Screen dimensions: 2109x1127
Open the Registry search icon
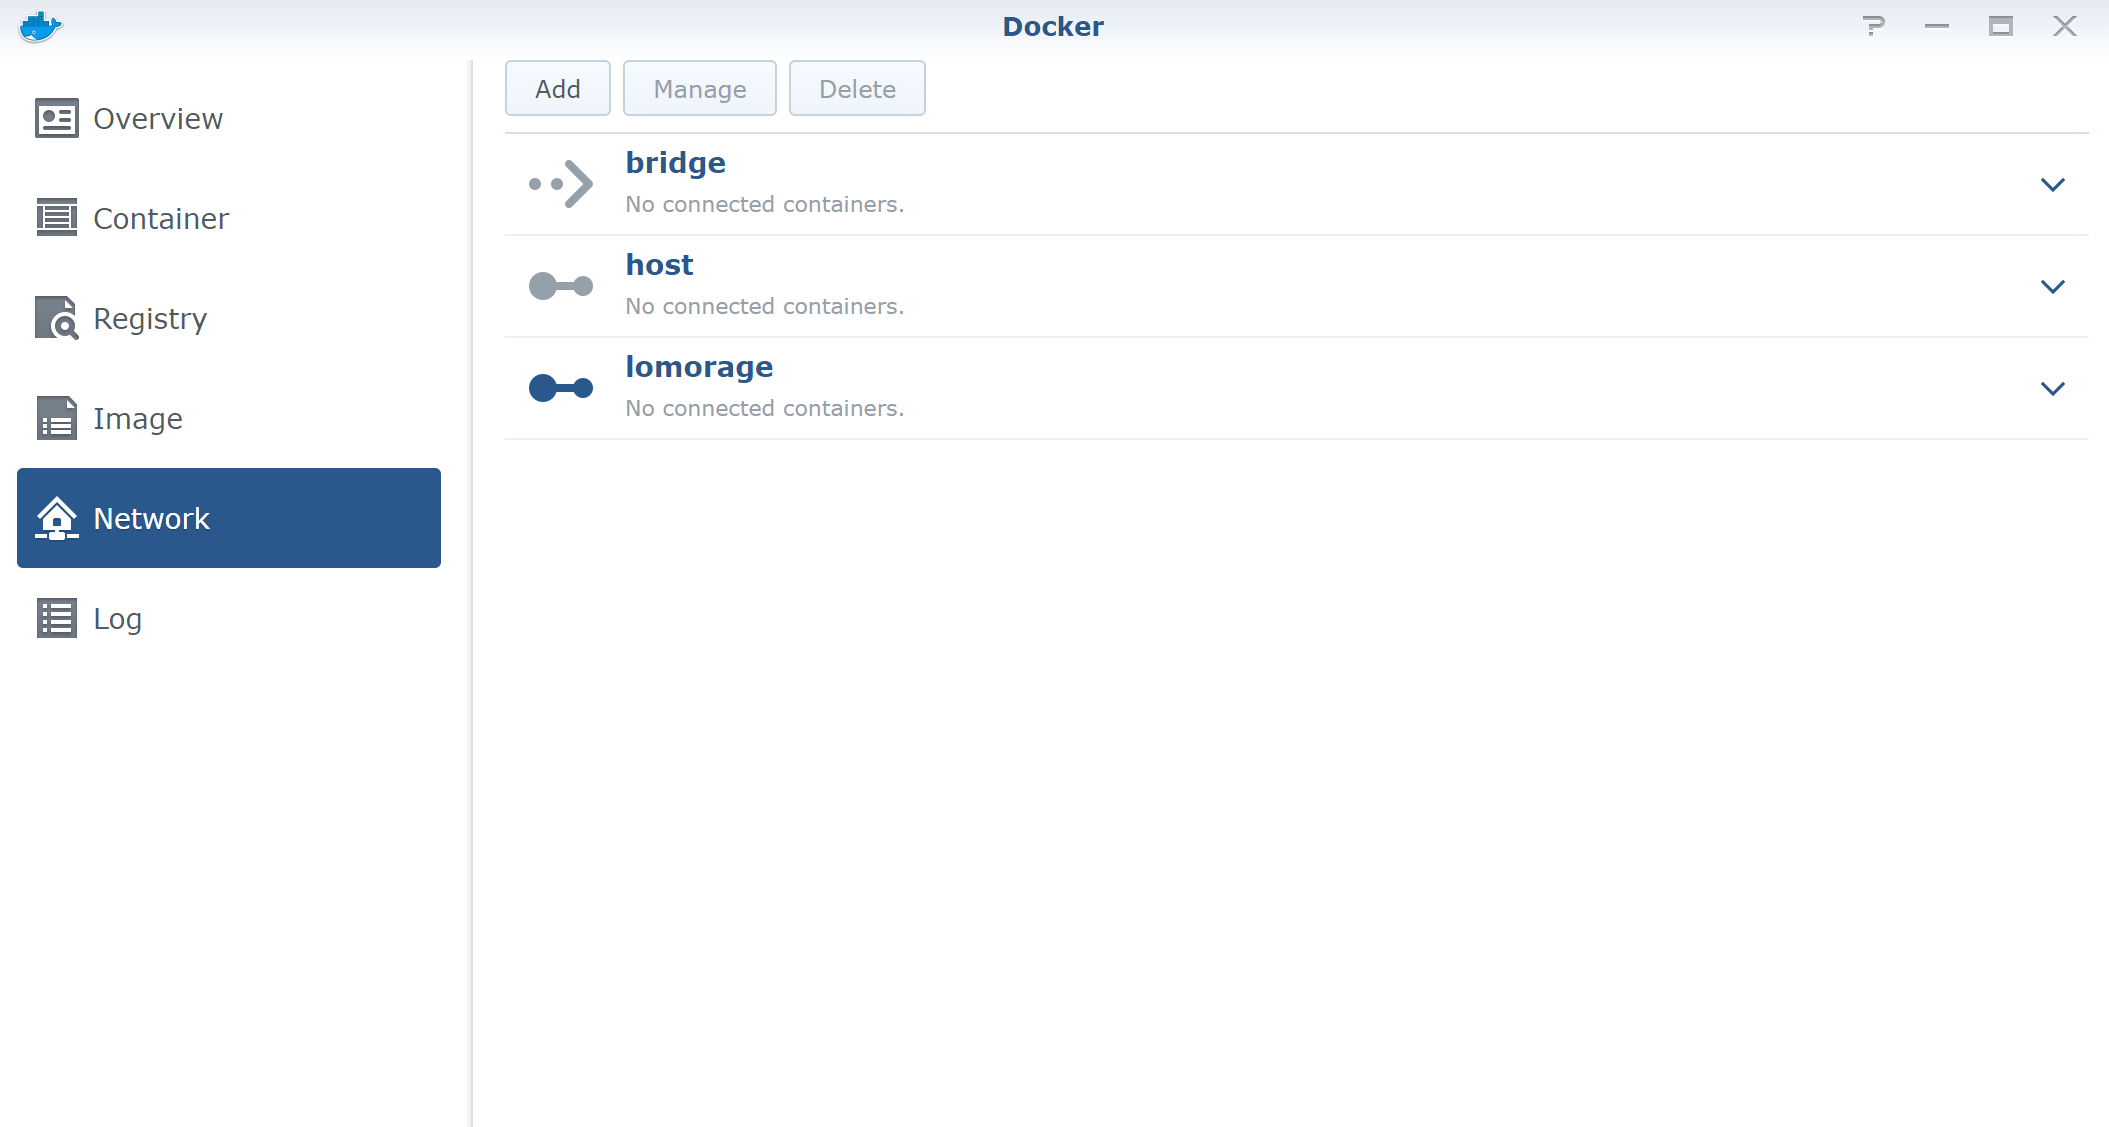click(x=57, y=318)
